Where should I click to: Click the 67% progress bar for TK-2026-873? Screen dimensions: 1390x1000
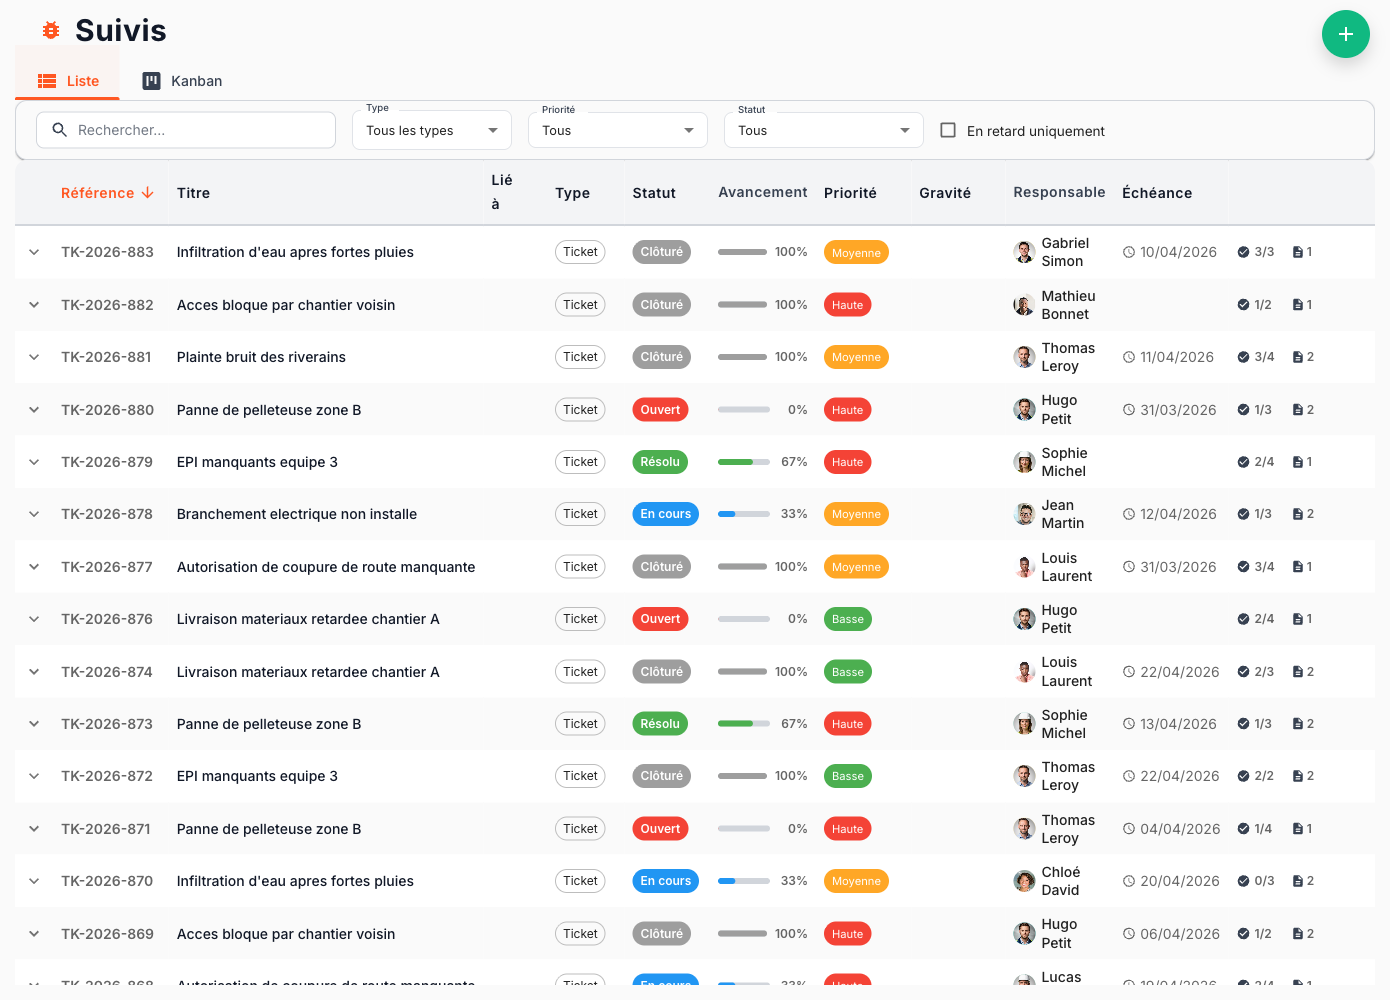(743, 724)
